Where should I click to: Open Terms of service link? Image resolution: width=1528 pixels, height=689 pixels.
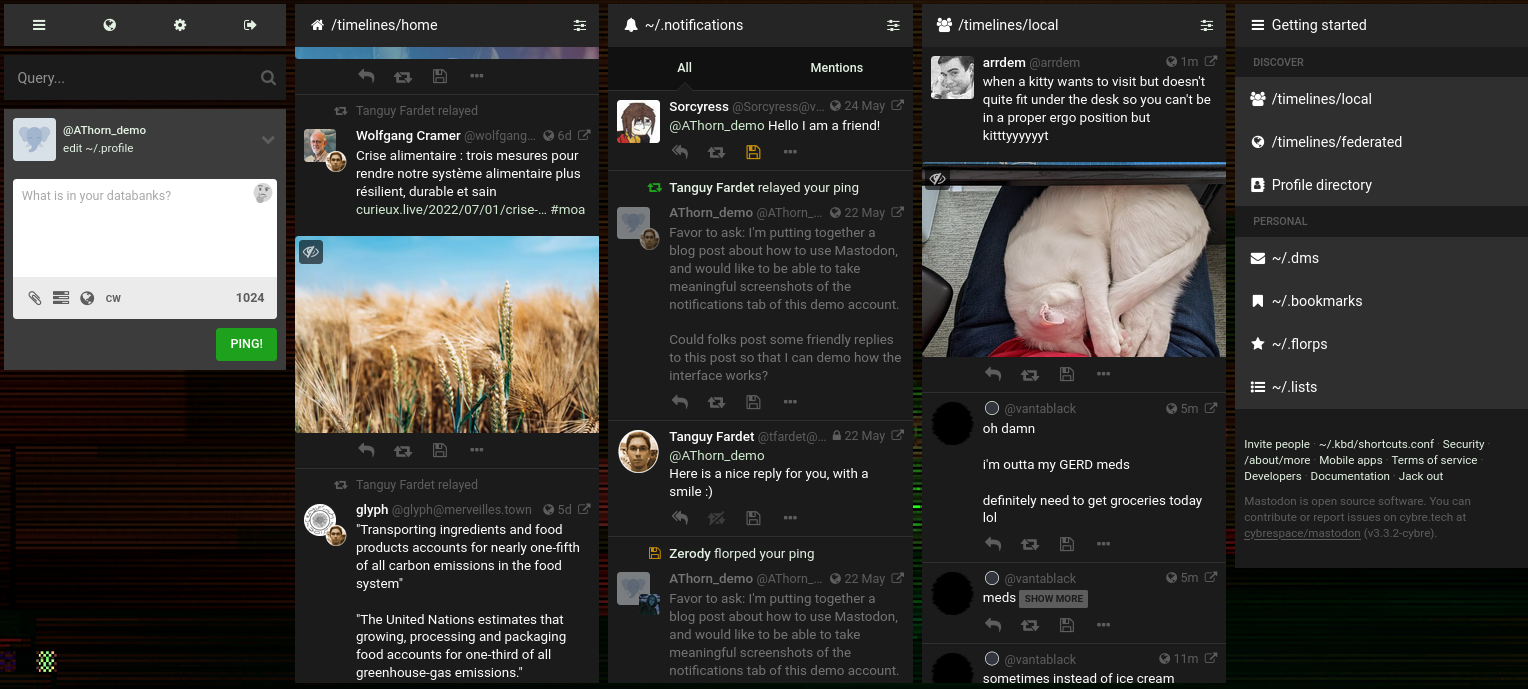(1434, 460)
